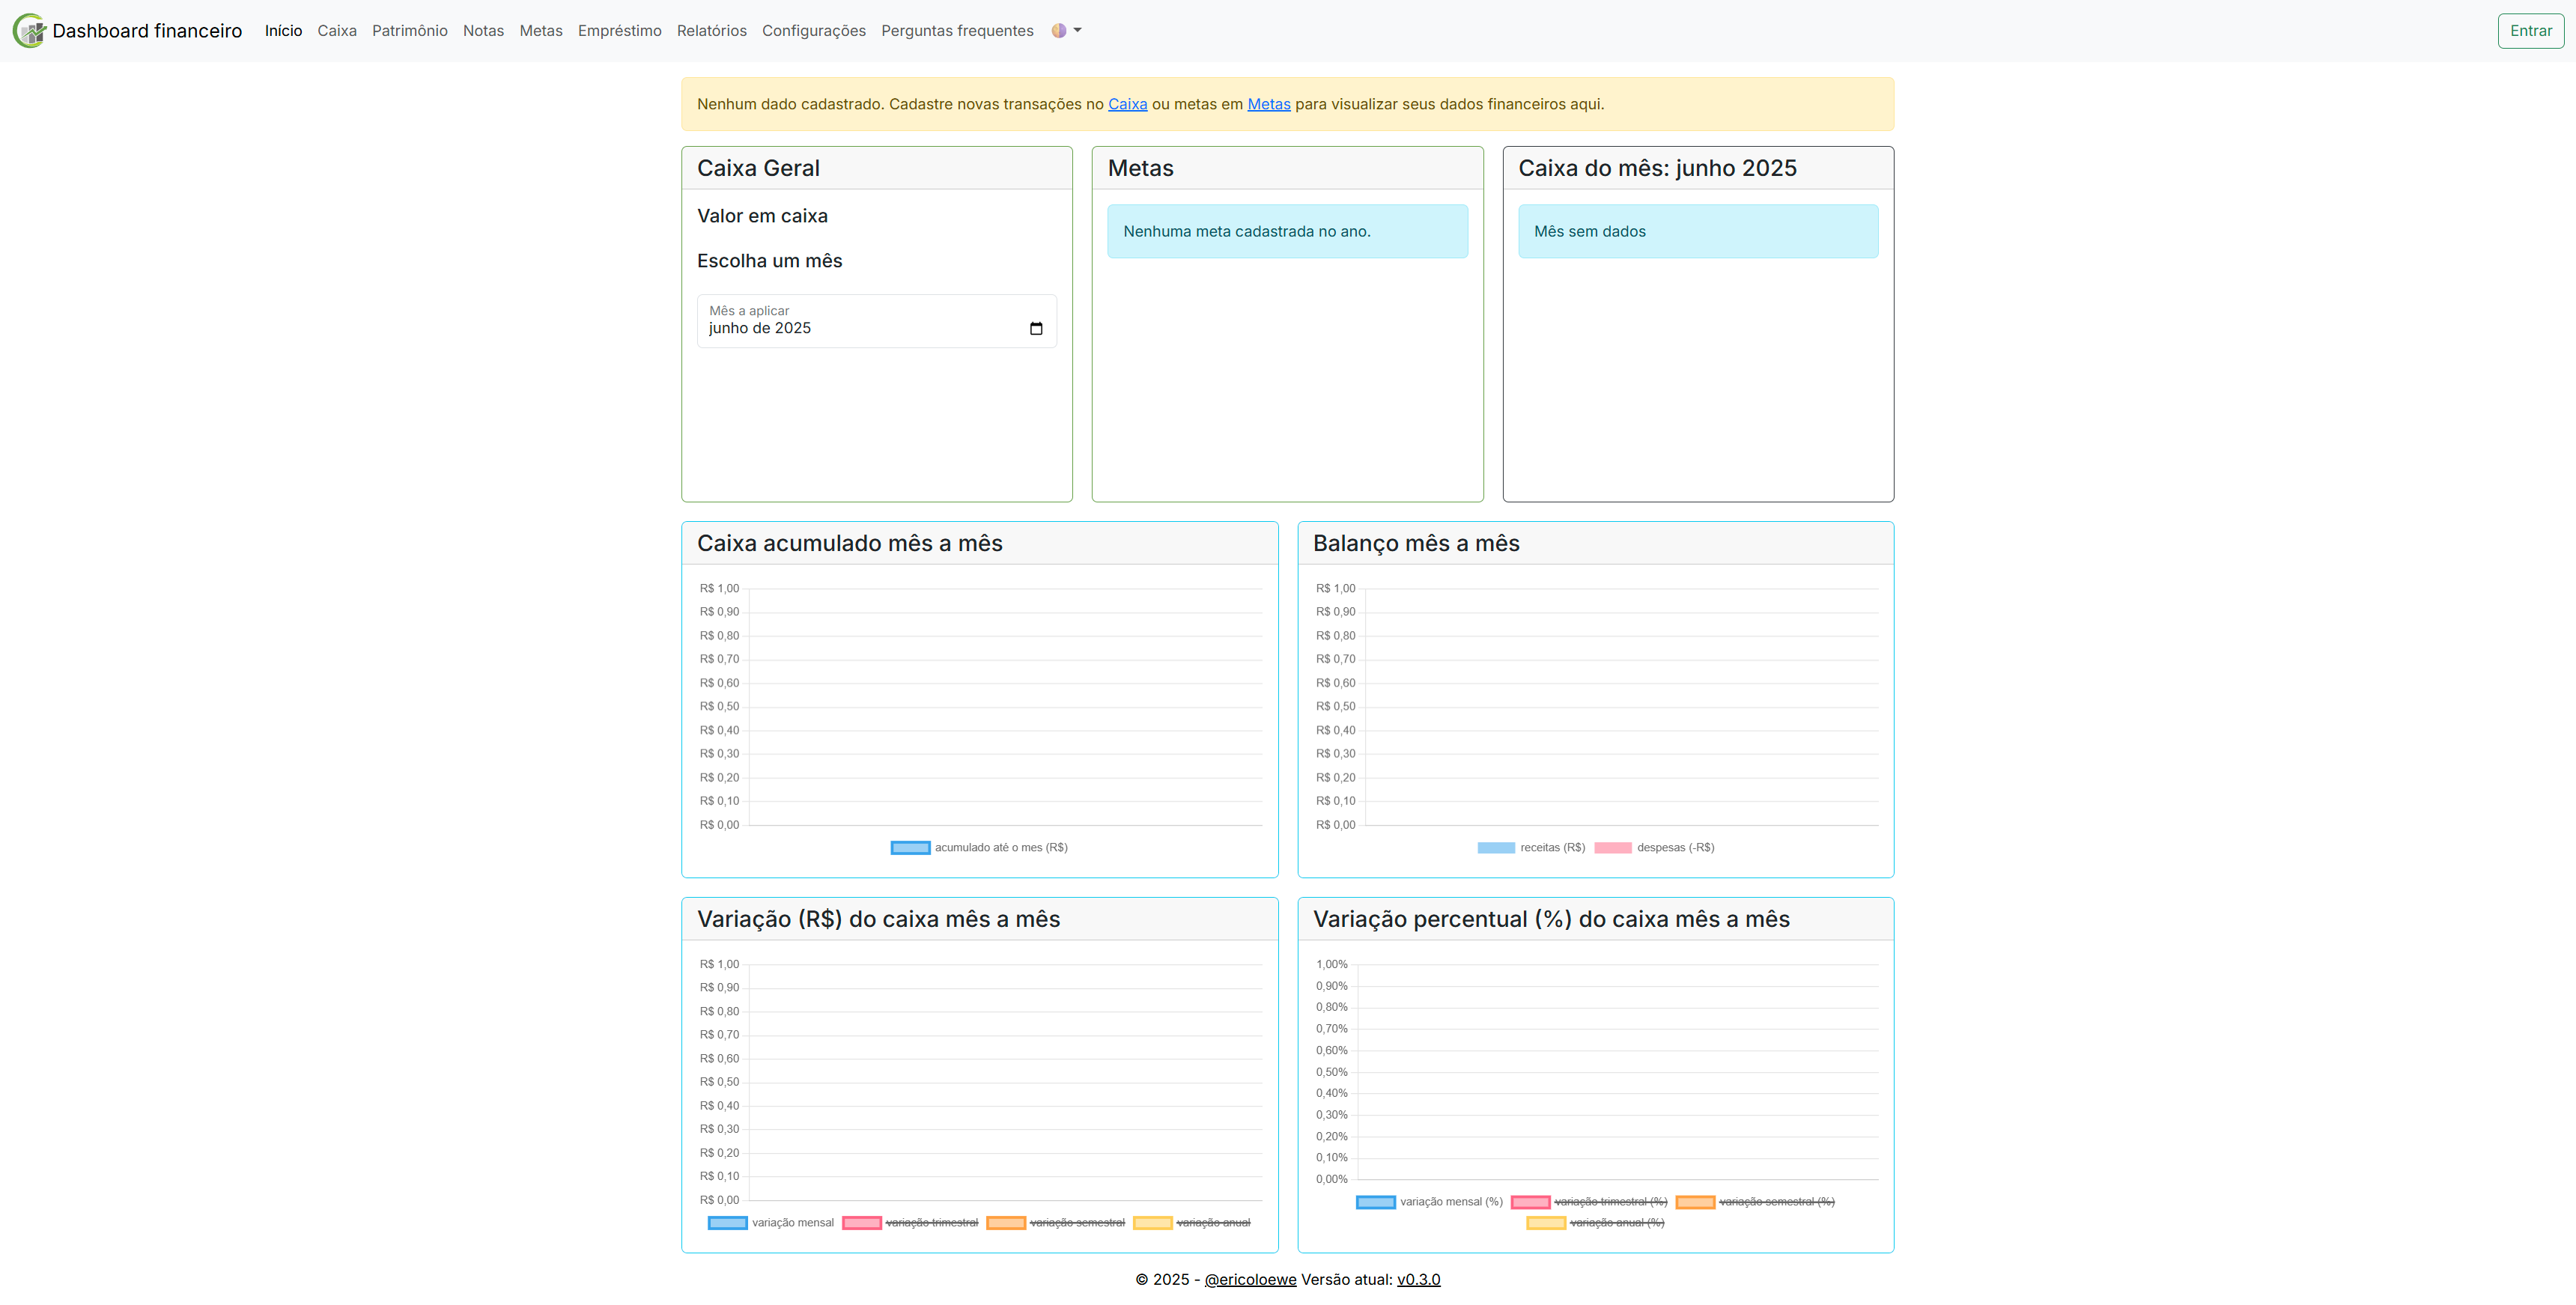This screenshot has height=1305, width=2576.
Task: Click the Valor em caixa heading
Action: pyautogui.click(x=762, y=216)
